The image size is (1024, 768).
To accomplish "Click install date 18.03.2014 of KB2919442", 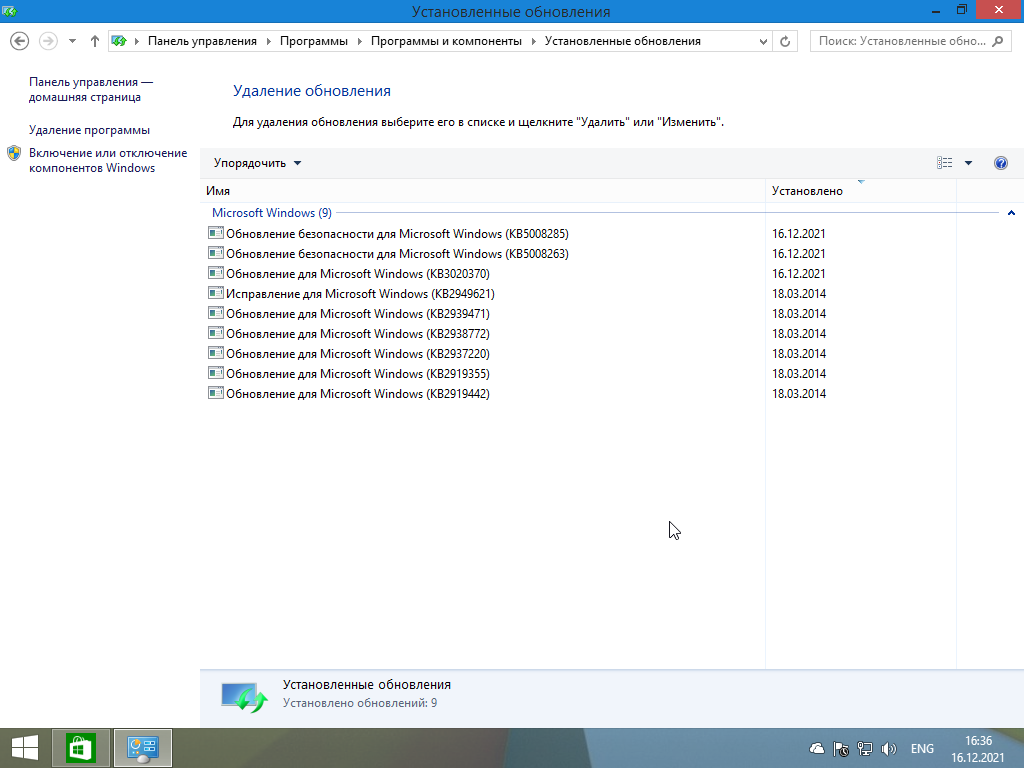I will (799, 394).
